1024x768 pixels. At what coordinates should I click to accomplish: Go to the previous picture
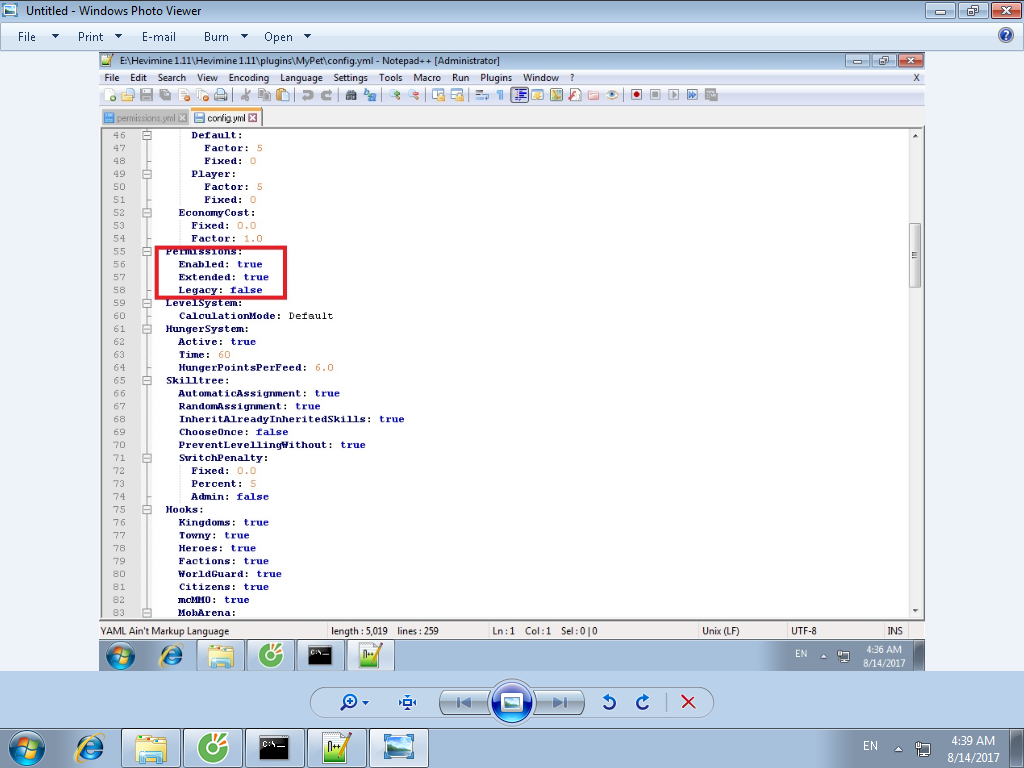point(464,703)
